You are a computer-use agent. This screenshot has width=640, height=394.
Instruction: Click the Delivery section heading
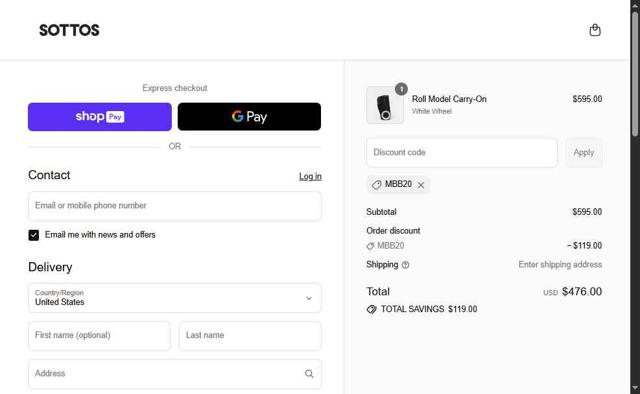(x=50, y=267)
